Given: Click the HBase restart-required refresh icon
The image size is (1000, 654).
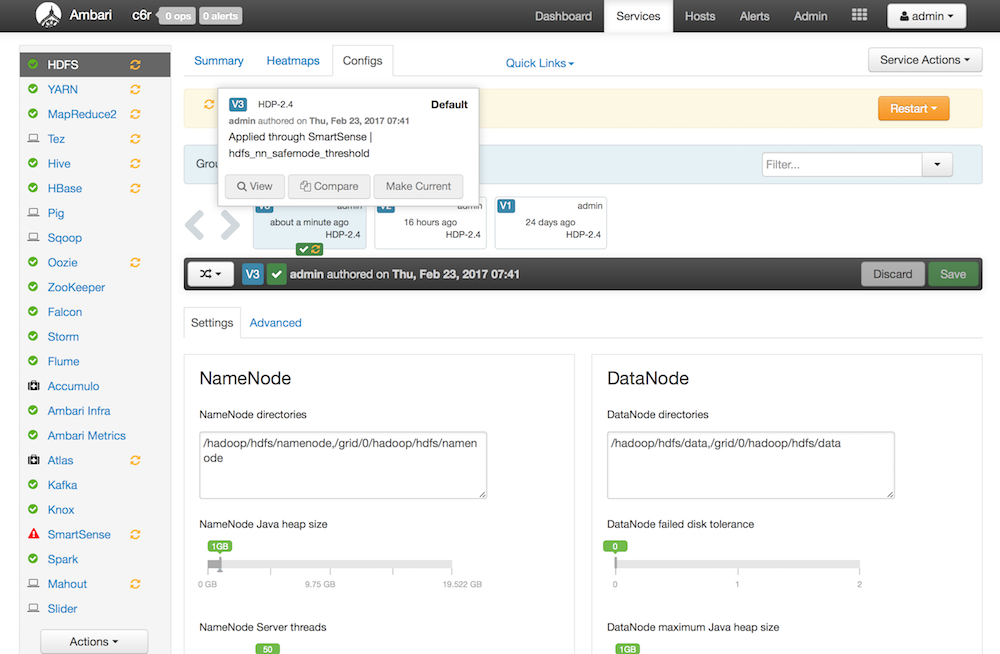Looking at the screenshot, I should [x=135, y=188].
